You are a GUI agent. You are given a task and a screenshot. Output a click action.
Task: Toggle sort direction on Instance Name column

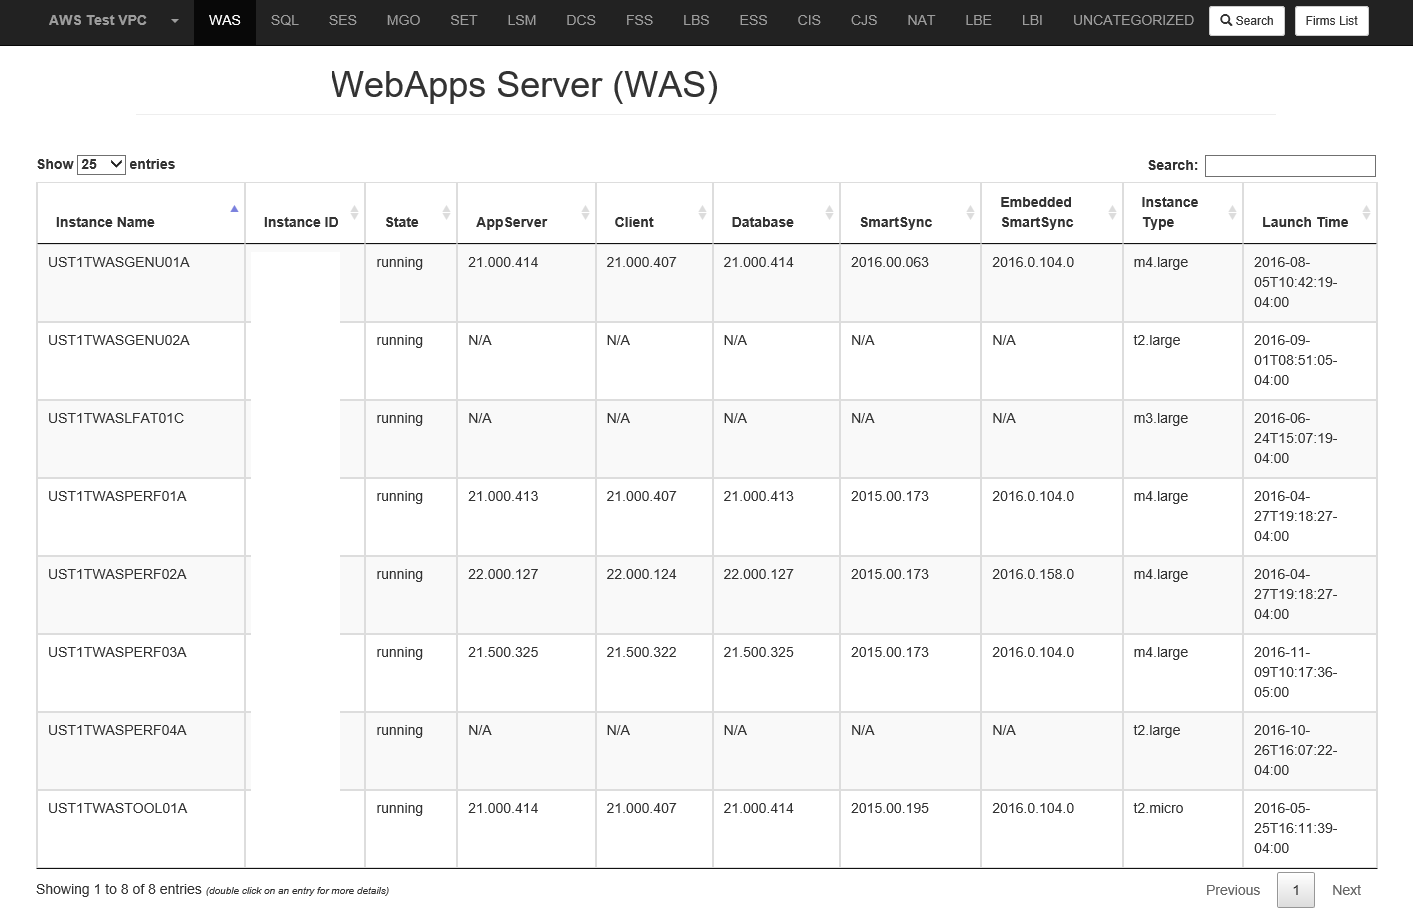pos(234,209)
